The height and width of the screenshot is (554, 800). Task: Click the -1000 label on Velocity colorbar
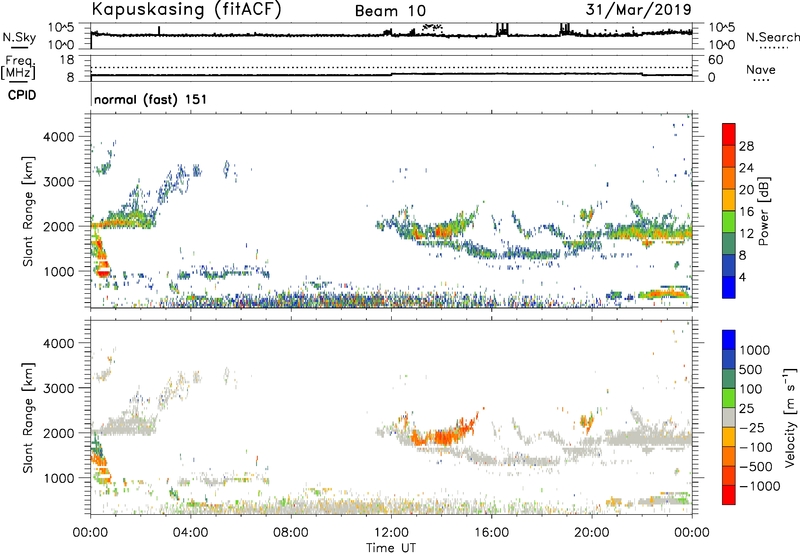click(x=759, y=486)
